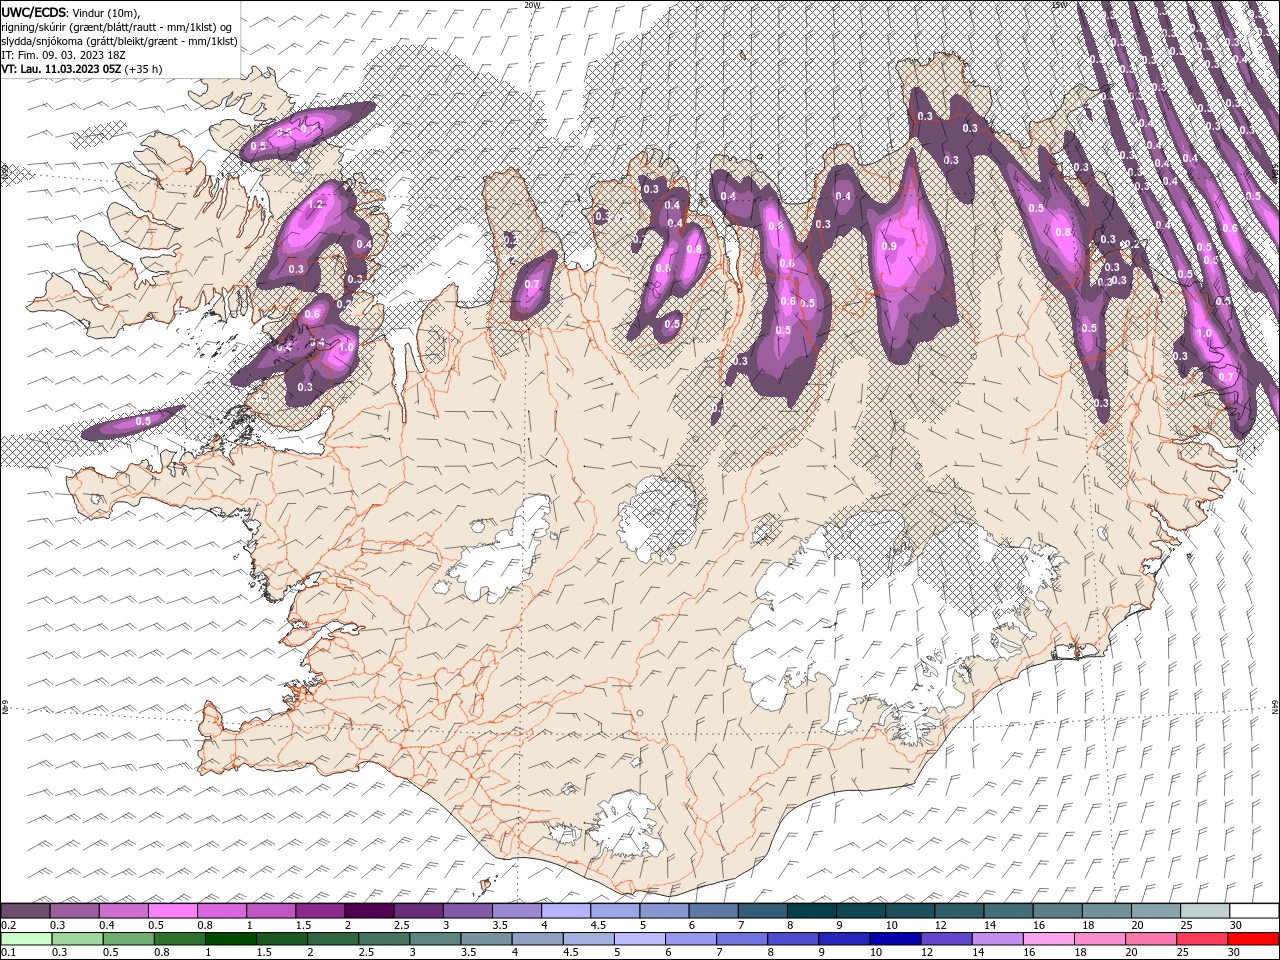This screenshot has width=1280, height=960.
Task: Click the '0.1' label of the rain legend
Action: pyautogui.click(x=8, y=953)
